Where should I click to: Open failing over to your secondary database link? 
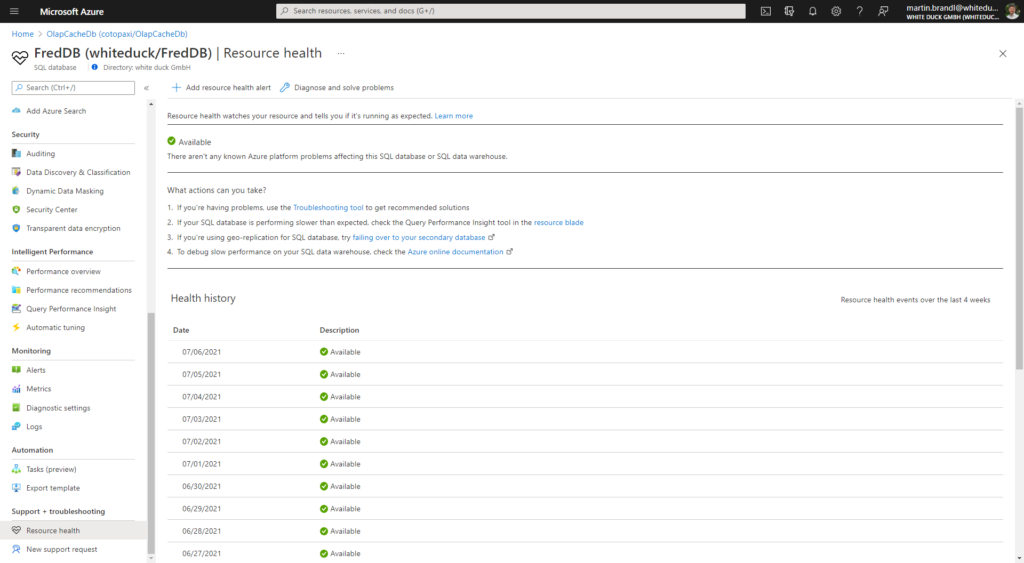[419, 237]
